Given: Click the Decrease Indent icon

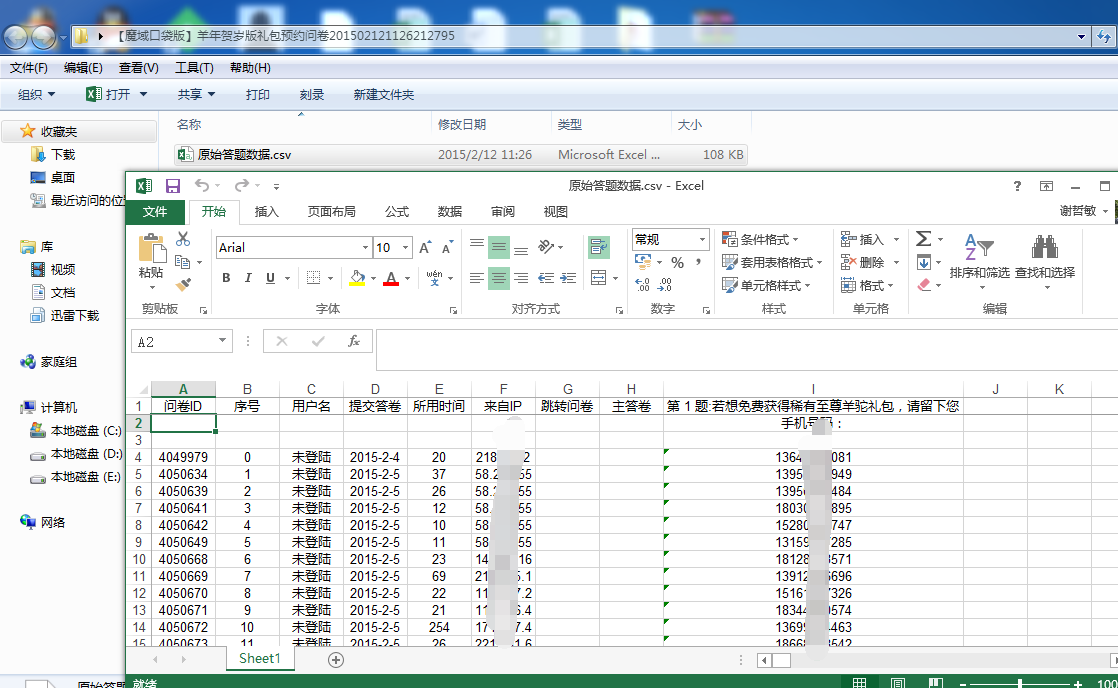Looking at the screenshot, I should [x=546, y=277].
